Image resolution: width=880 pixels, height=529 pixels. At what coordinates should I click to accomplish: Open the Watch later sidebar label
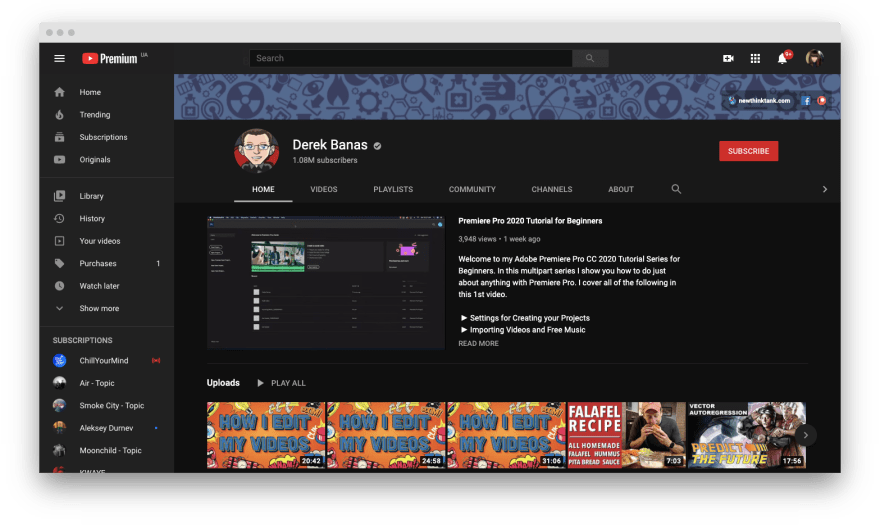click(x=99, y=286)
